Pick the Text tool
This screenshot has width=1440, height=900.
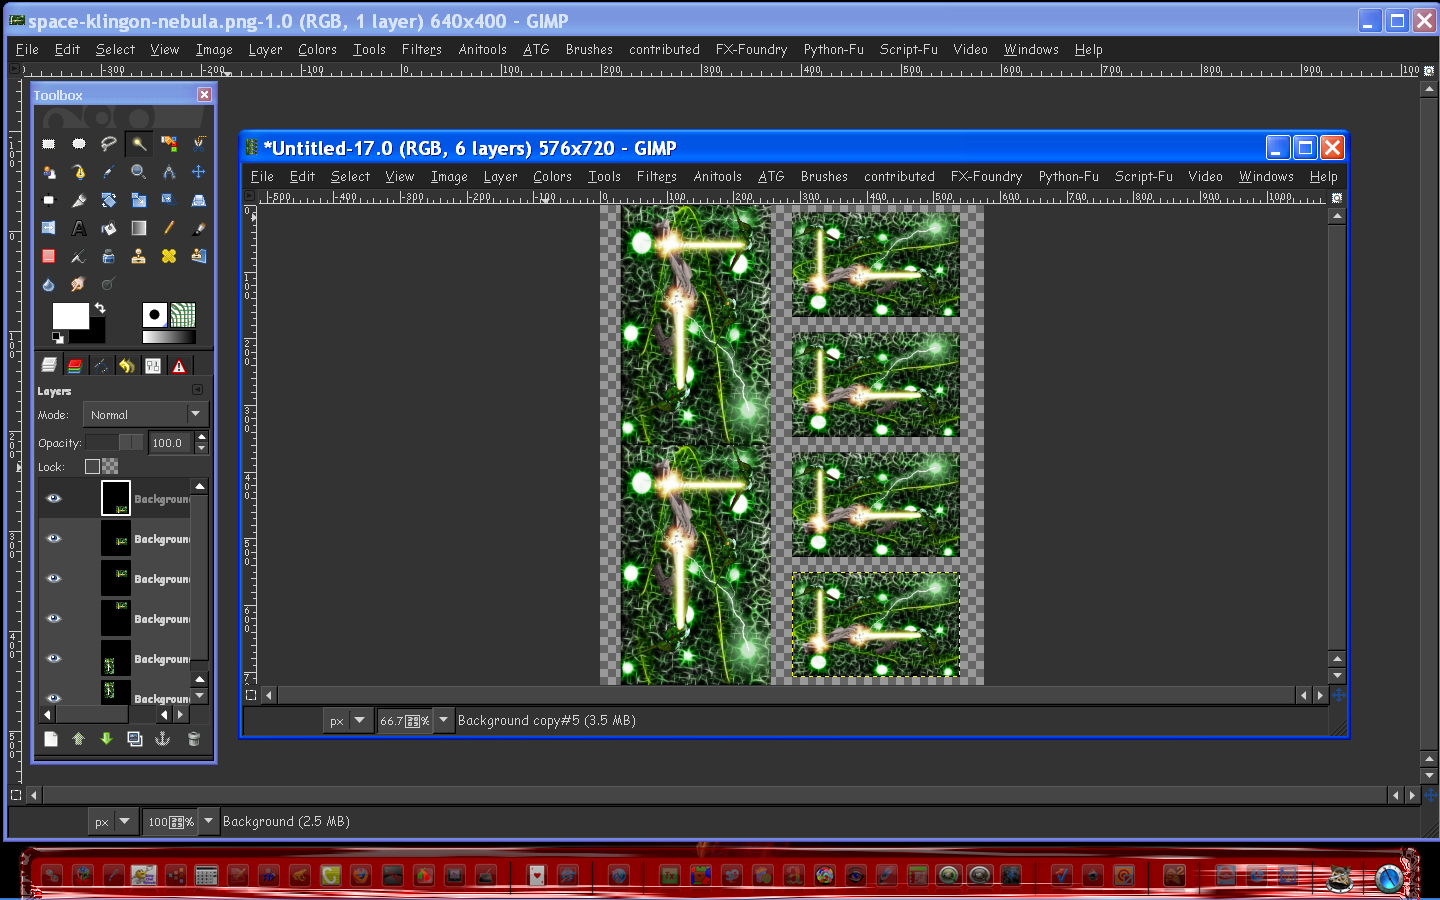pyautogui.click(x=79, y=229)
